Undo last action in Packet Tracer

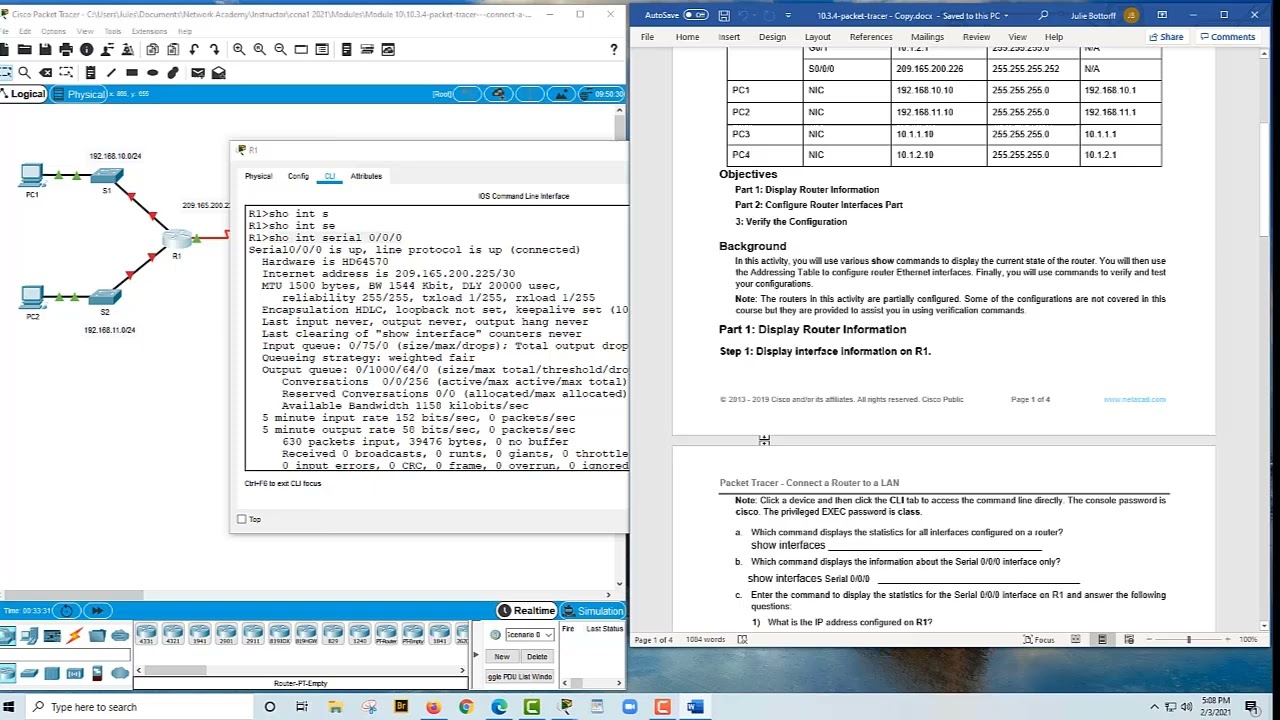click(194, 49)
